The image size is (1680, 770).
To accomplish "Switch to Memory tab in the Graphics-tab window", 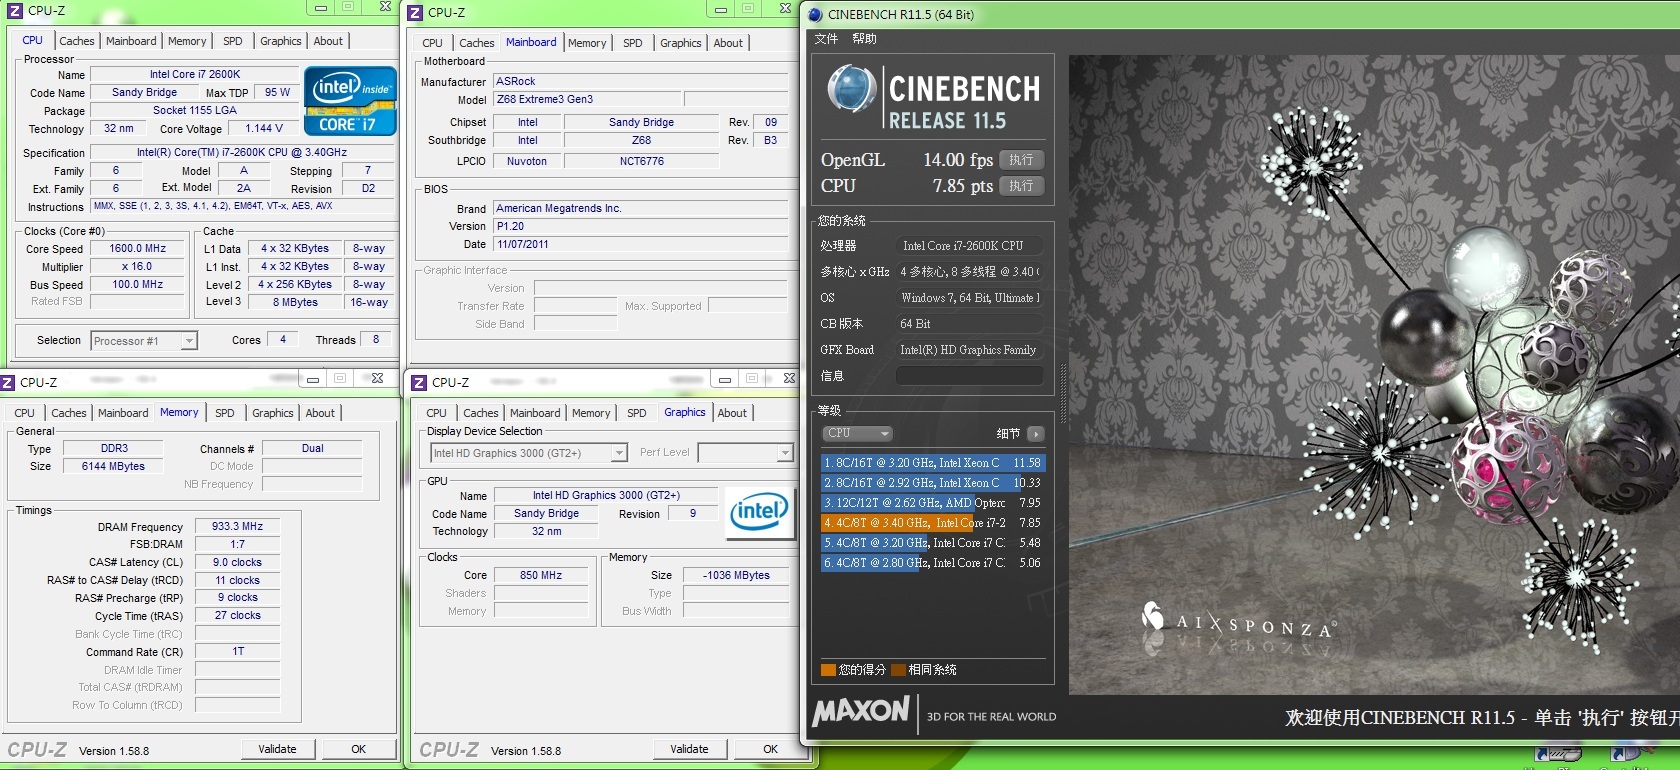I will coord(591,413).
